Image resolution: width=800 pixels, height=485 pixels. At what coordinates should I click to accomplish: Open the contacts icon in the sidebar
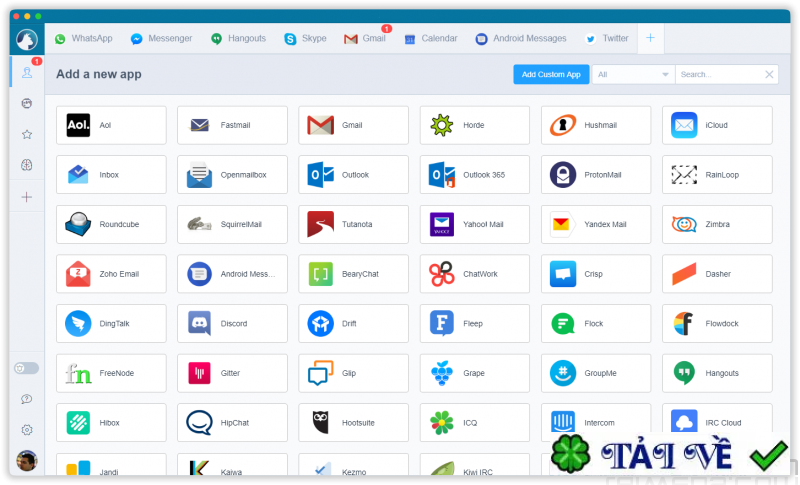pos(27,72)
